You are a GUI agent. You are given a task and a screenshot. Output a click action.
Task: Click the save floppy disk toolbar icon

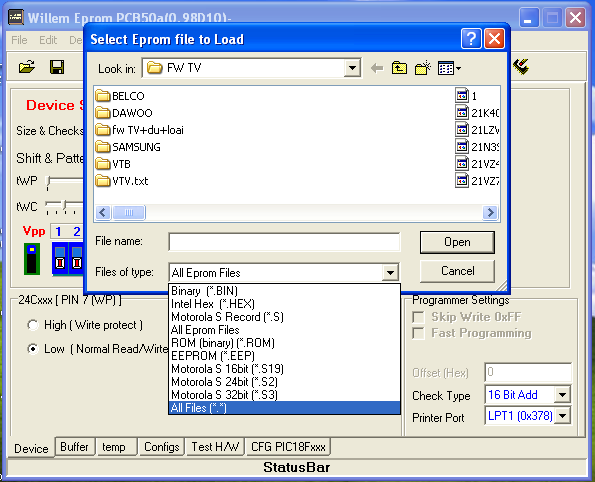click(x=57, y=67)
